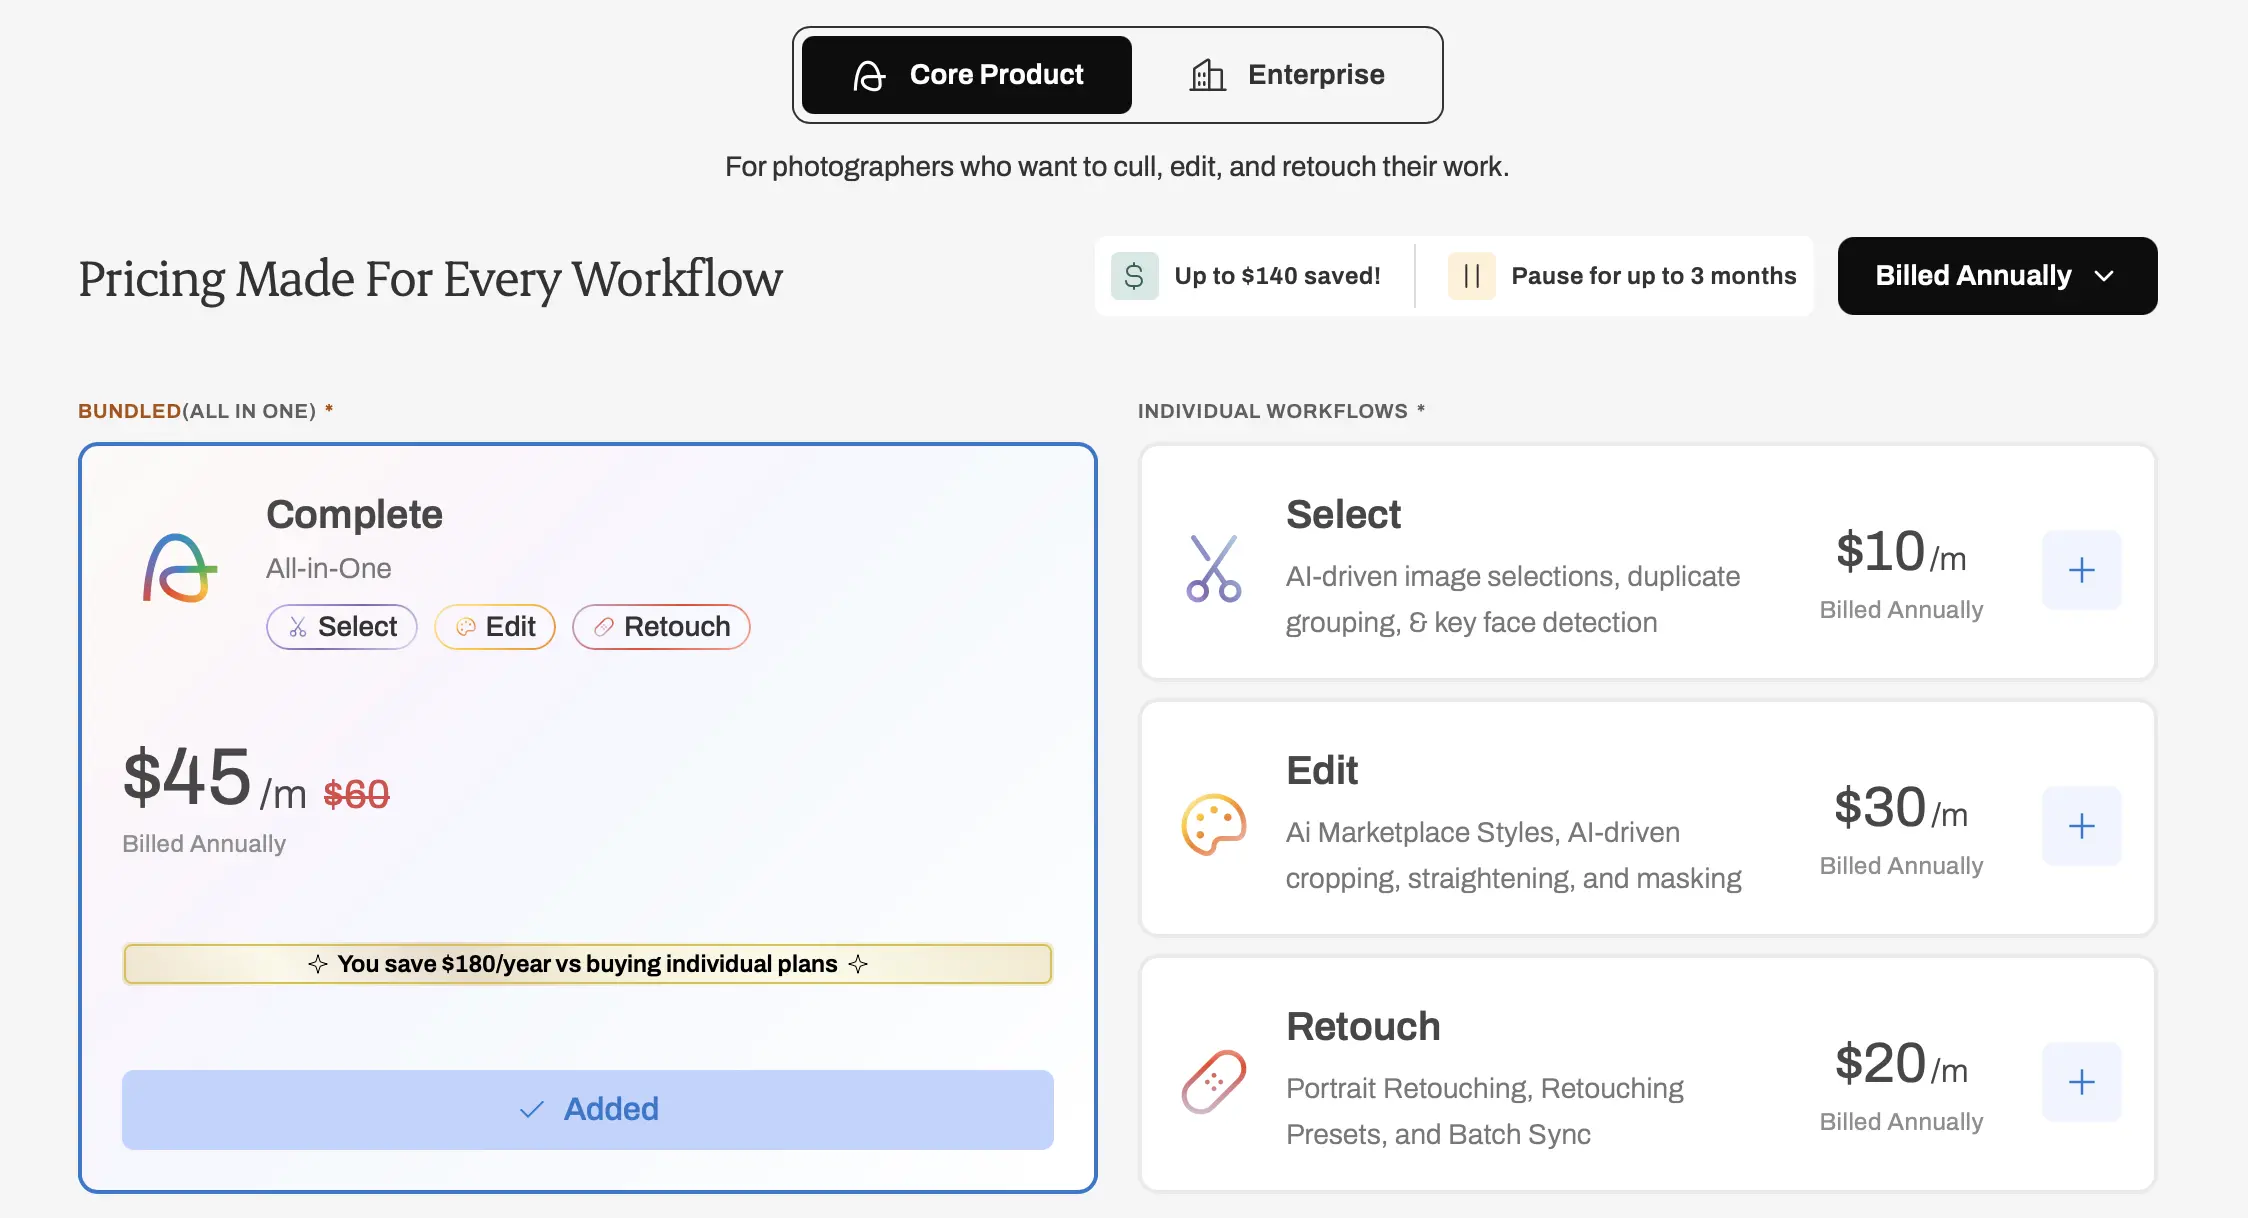Image resolution: width=2248 pixels, height=1218 pixels.
Task: Click the palette icon on Edit card
Action: point(1214,825)
